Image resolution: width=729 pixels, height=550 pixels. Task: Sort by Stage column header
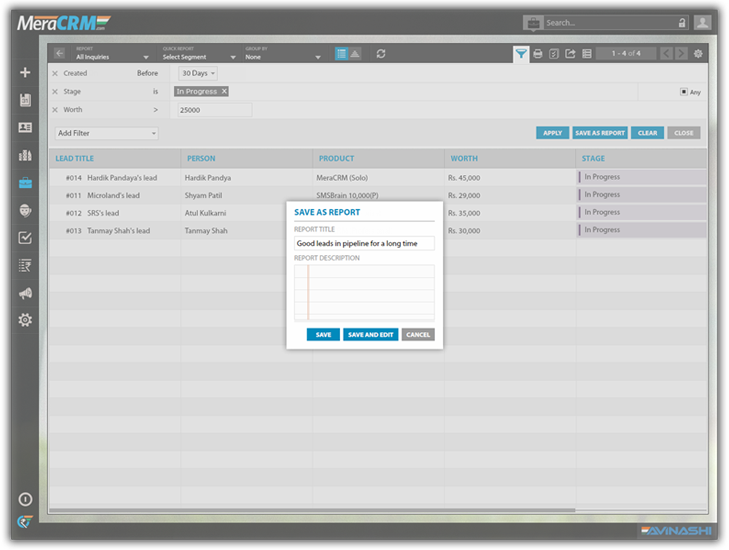pyautogui.click(x=593, y=159)
